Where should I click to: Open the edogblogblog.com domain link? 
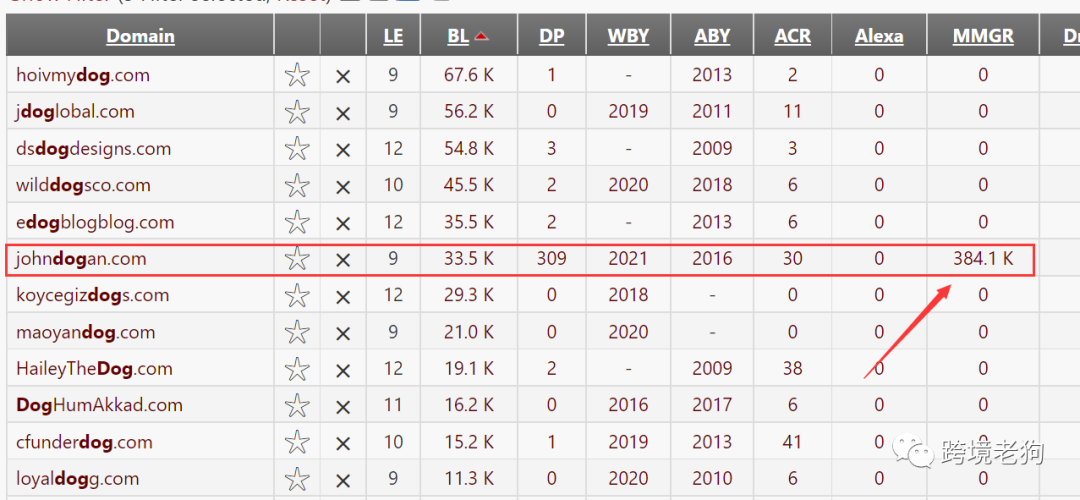(95, 222)
